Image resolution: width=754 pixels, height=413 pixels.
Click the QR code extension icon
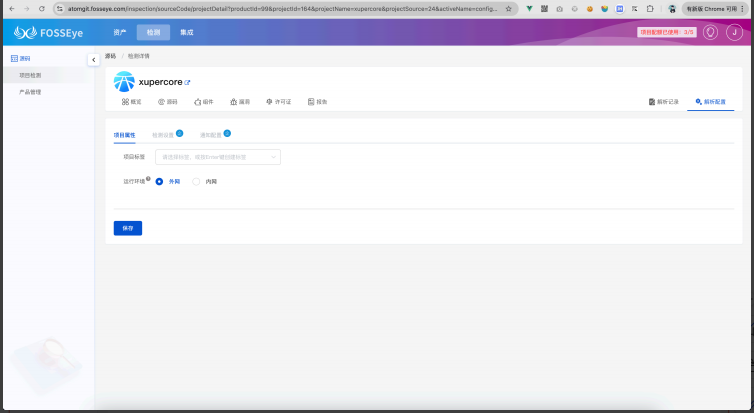(544, 9)
